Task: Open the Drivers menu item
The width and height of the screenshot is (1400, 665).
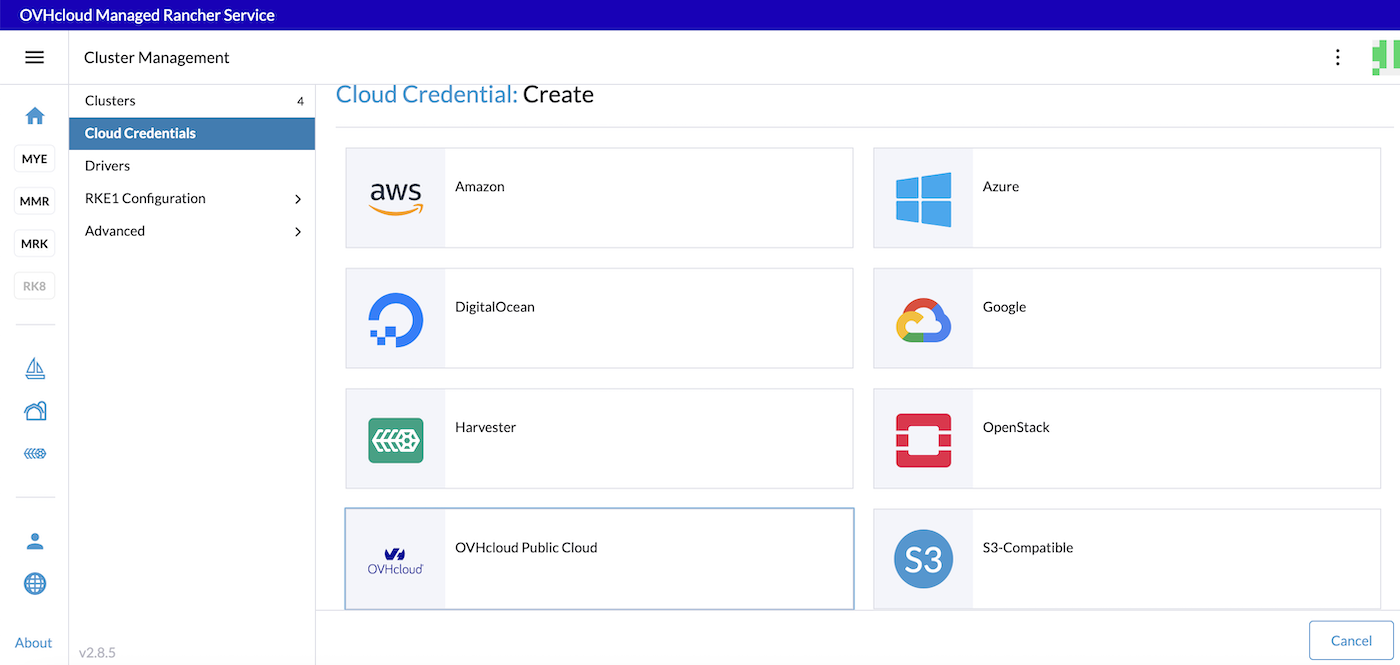Action: [x=192, y=165]
